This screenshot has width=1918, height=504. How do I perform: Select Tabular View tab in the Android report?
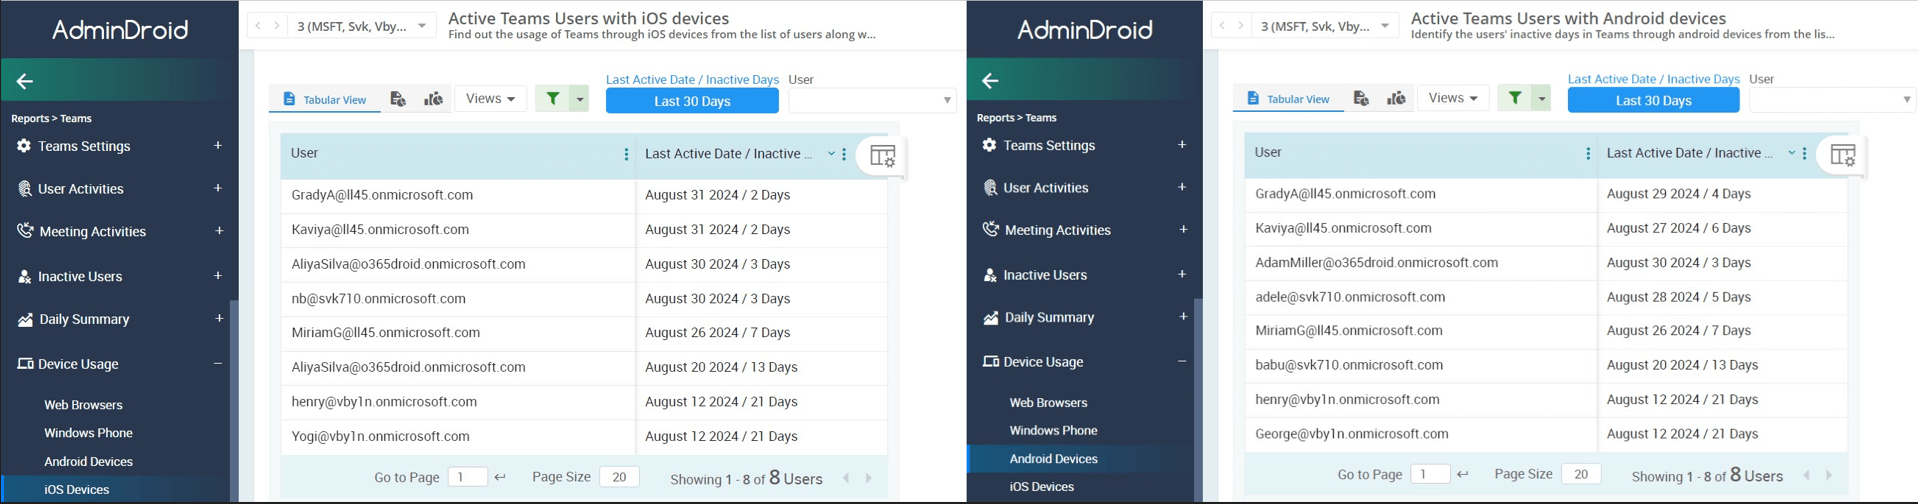pos(1288,98)
